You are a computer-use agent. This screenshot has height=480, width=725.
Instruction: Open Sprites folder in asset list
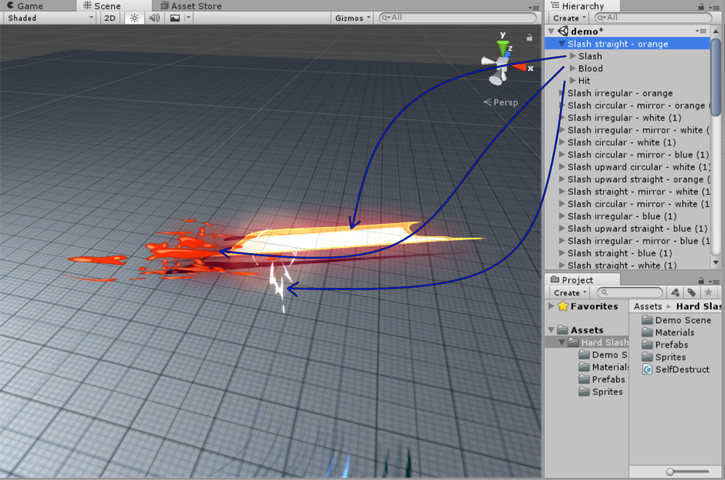(664, 357)
